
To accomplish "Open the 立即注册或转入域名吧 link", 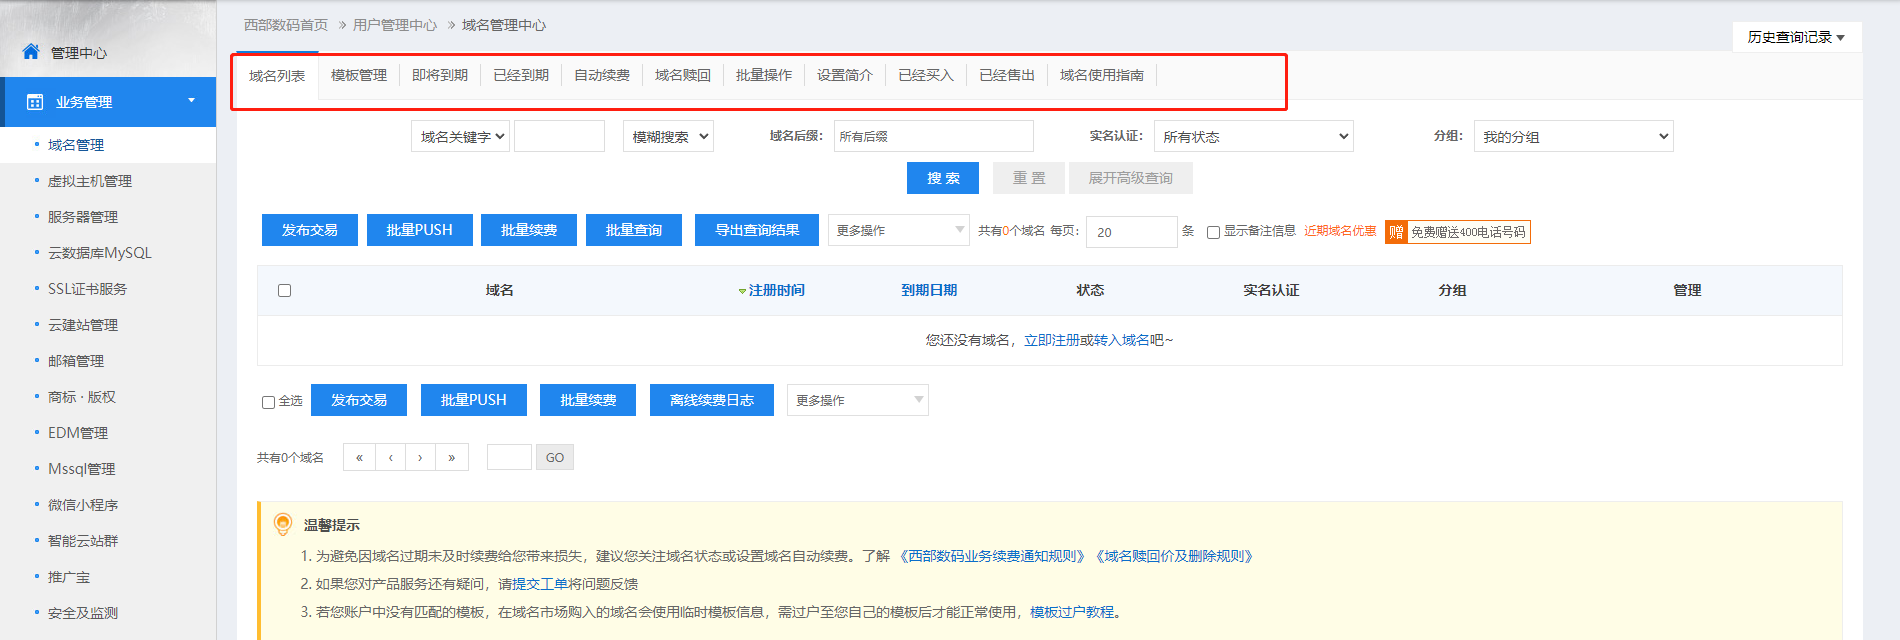I will [x=1098, y=340].
